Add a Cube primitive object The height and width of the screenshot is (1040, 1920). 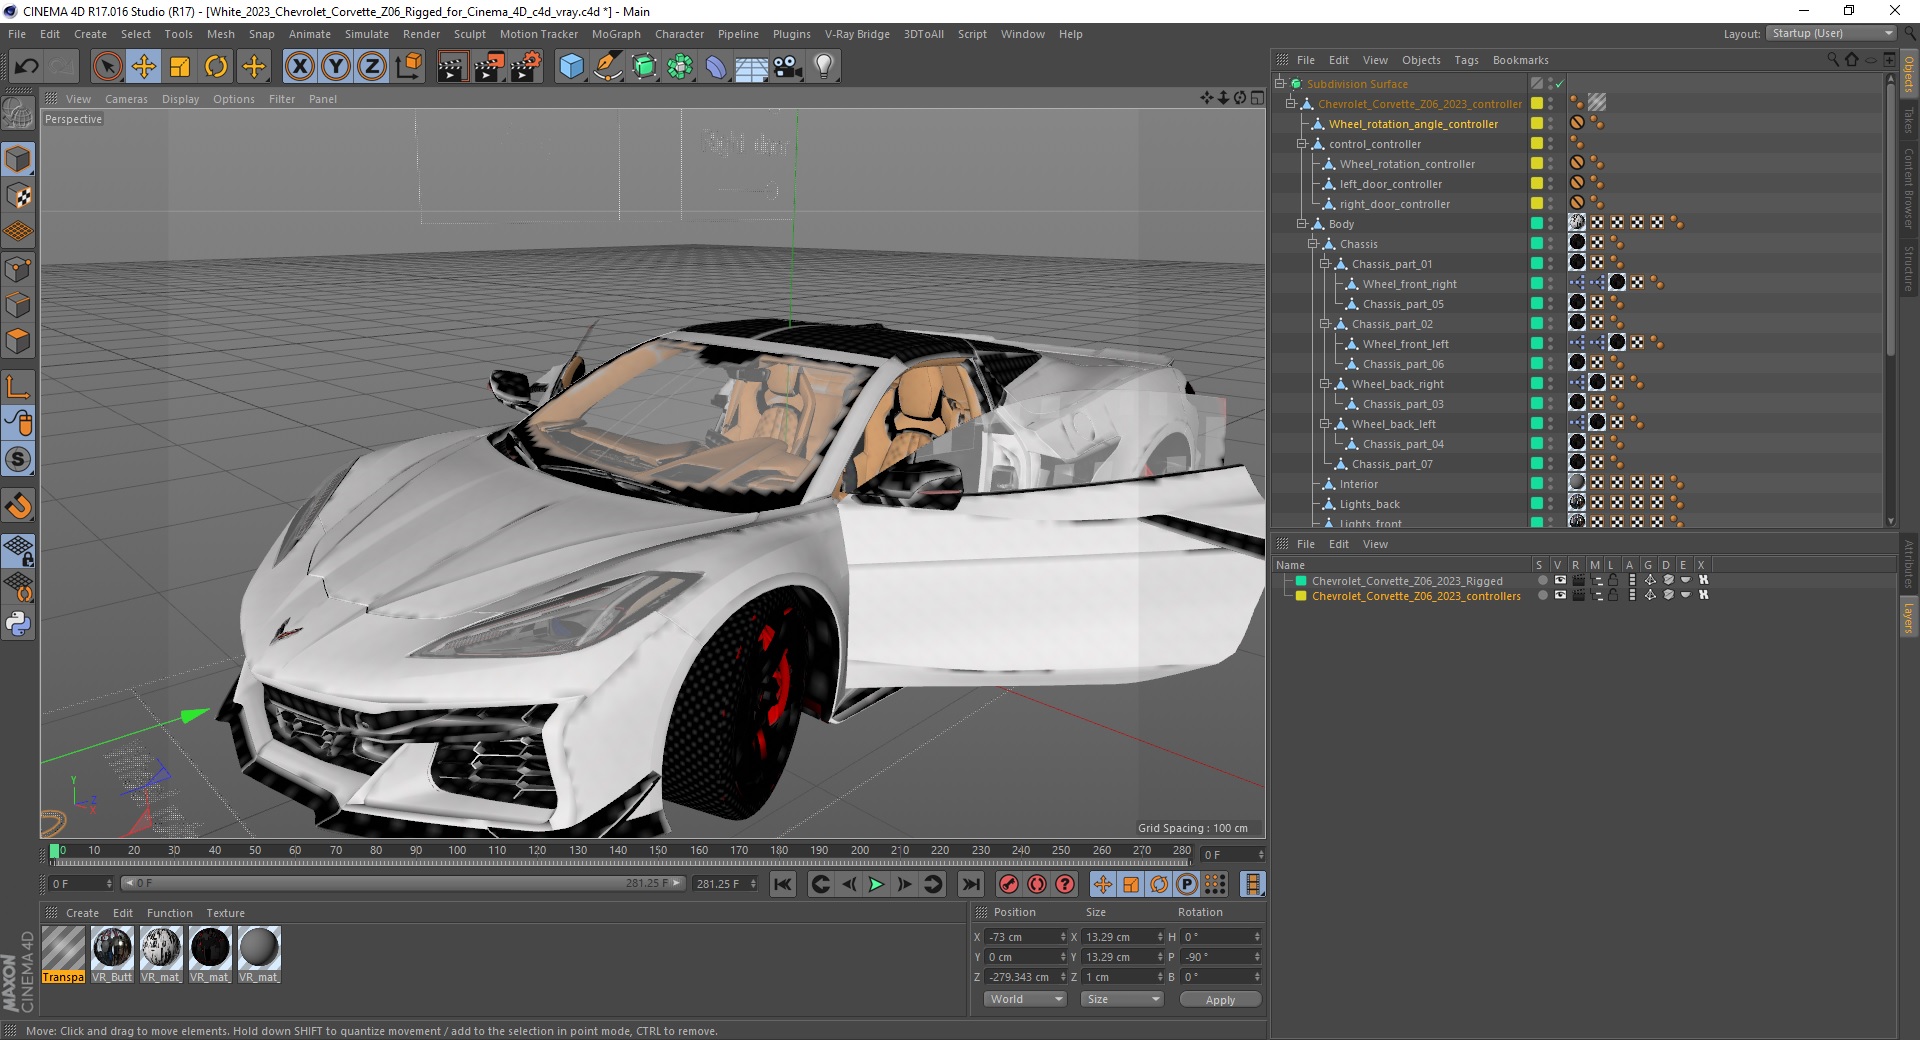571,67
